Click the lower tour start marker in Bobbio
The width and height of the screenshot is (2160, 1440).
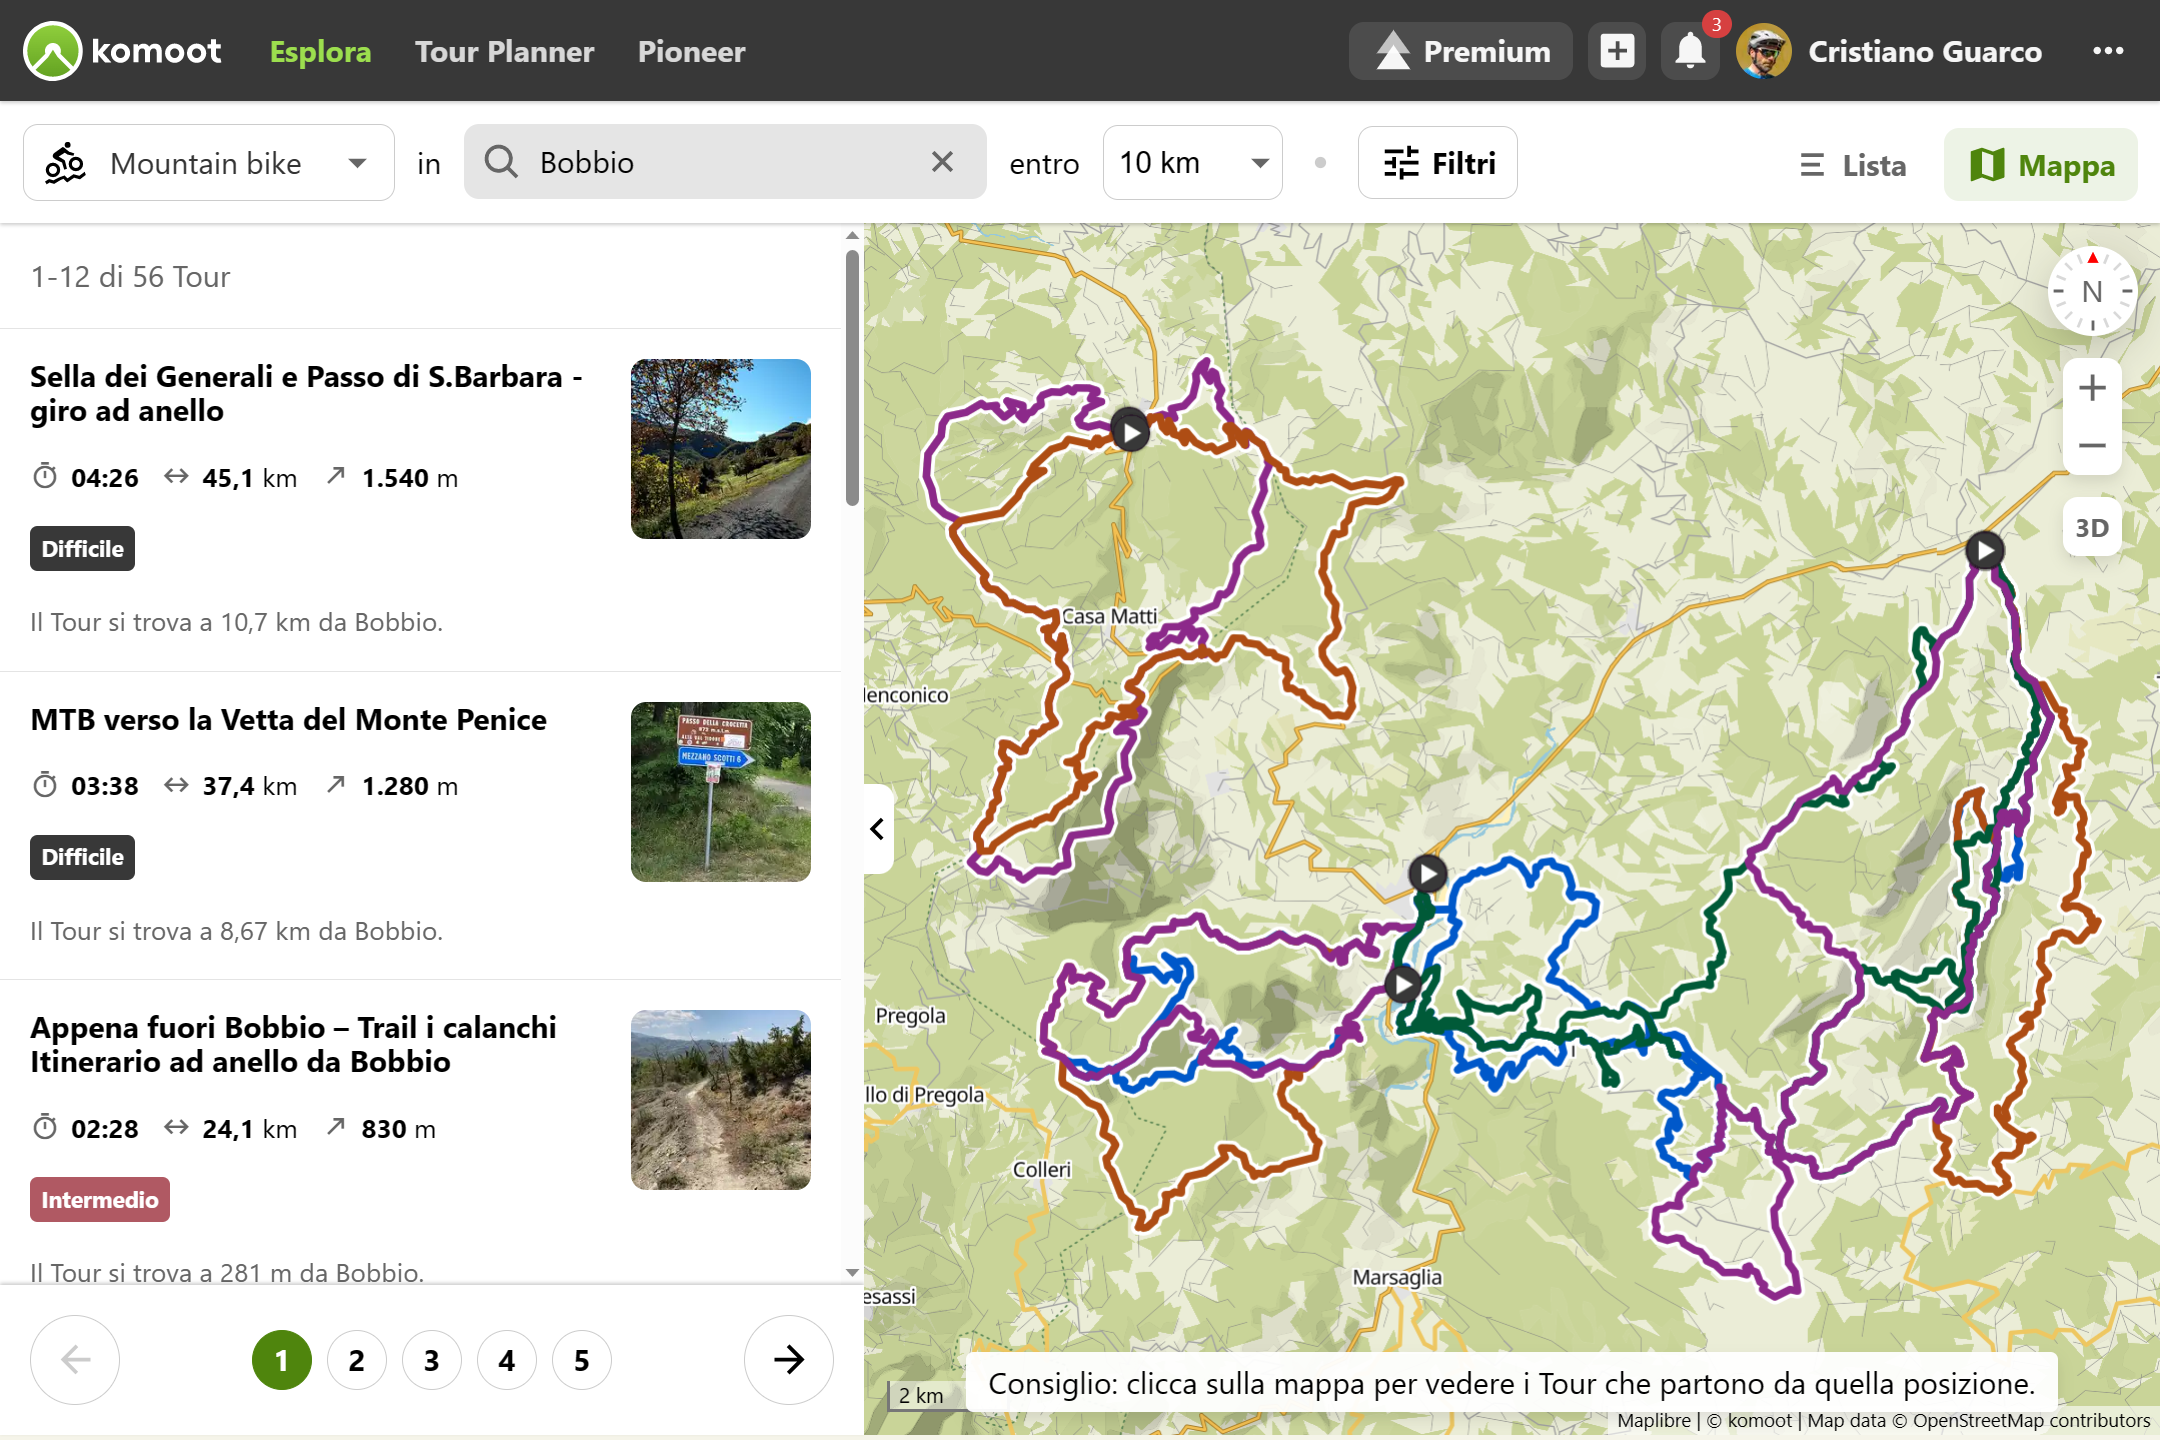tap(1403, 984)
